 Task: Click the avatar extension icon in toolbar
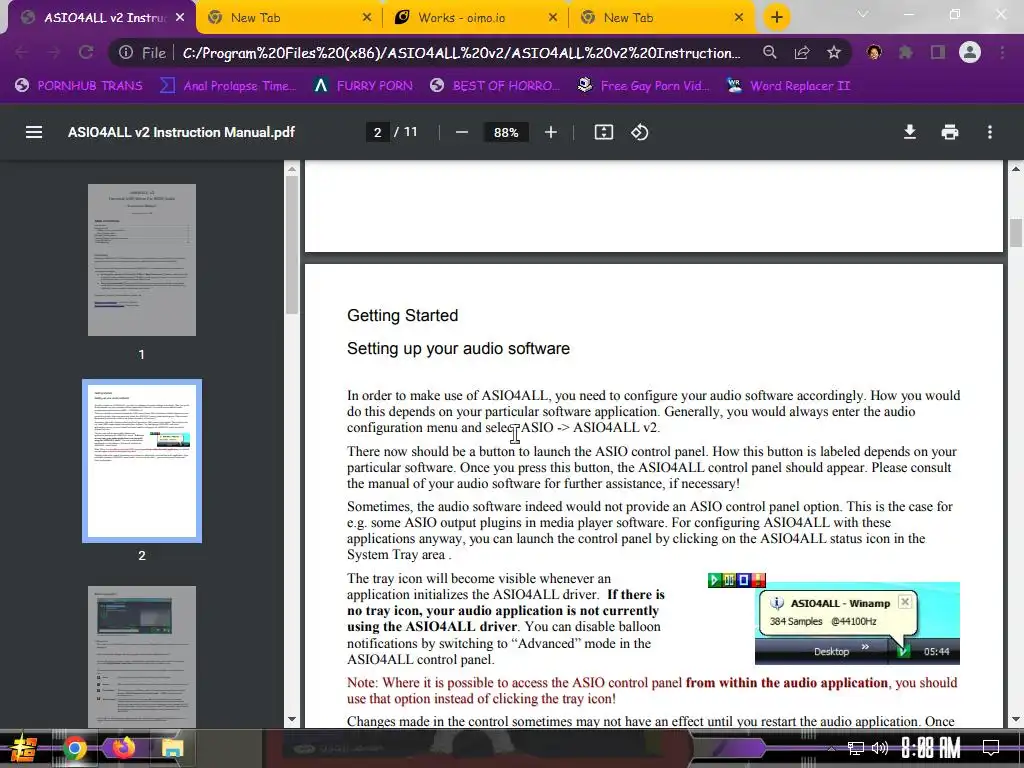(874, 52)
